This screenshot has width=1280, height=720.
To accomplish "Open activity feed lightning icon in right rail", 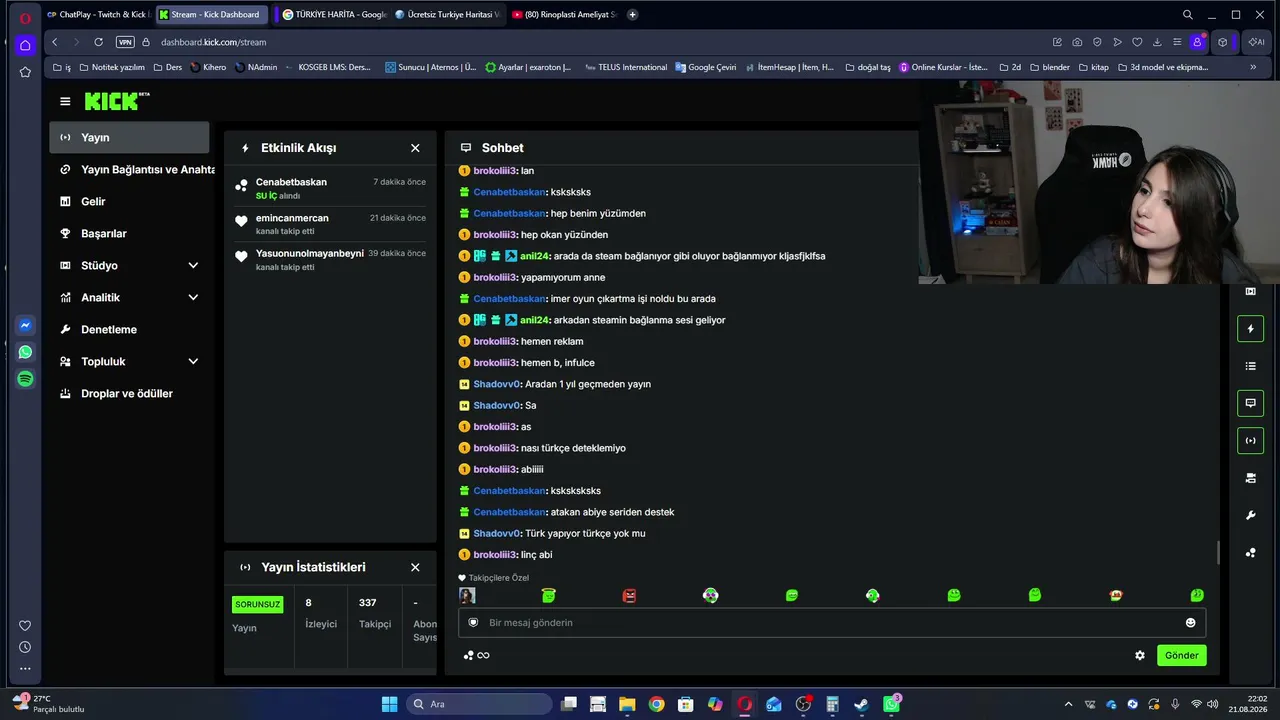I will tap(1250, 328).
